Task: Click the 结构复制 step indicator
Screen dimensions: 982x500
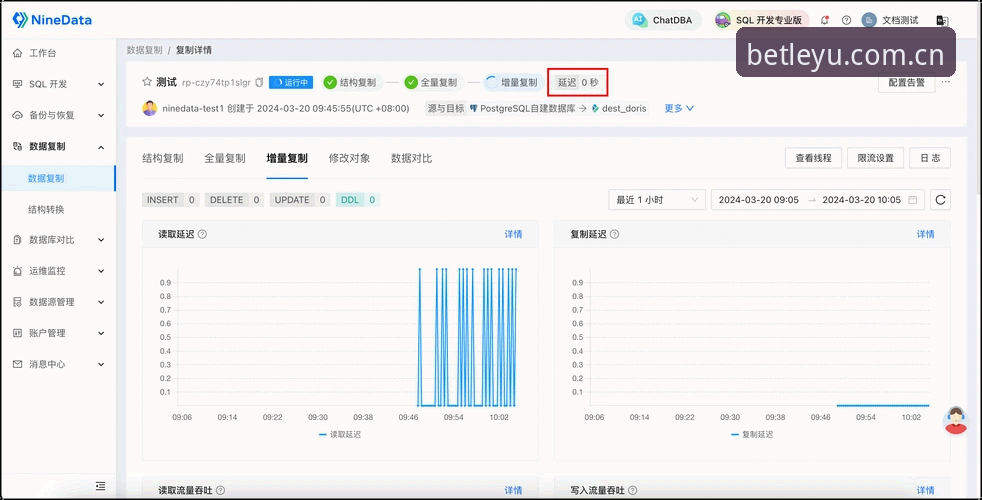Action: click(352, 82)
